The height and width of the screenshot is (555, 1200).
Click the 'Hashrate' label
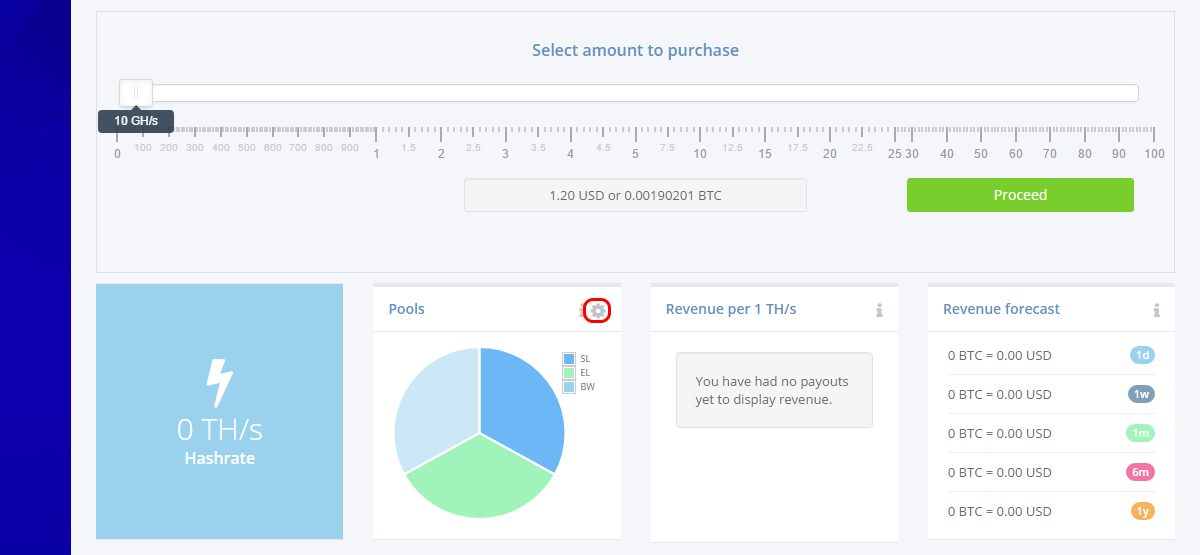pos(219,458)
